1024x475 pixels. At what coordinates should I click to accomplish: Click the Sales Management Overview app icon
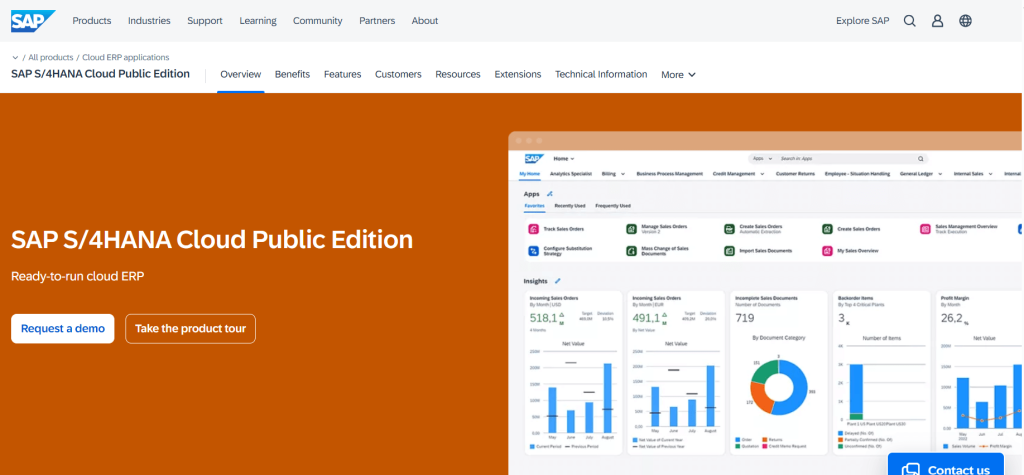coord(925,229)
